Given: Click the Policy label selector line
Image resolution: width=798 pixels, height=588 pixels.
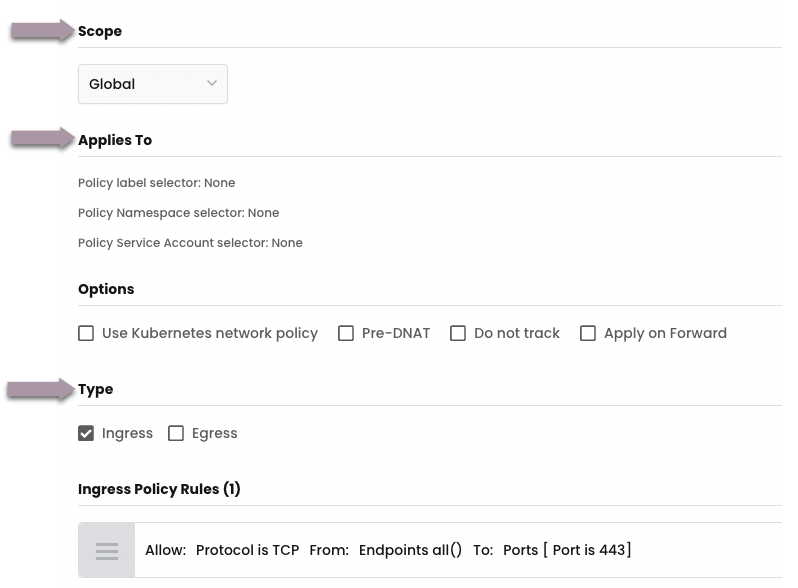Looking at the screenshot, I should pyautogui.click(x=157, y=183).
